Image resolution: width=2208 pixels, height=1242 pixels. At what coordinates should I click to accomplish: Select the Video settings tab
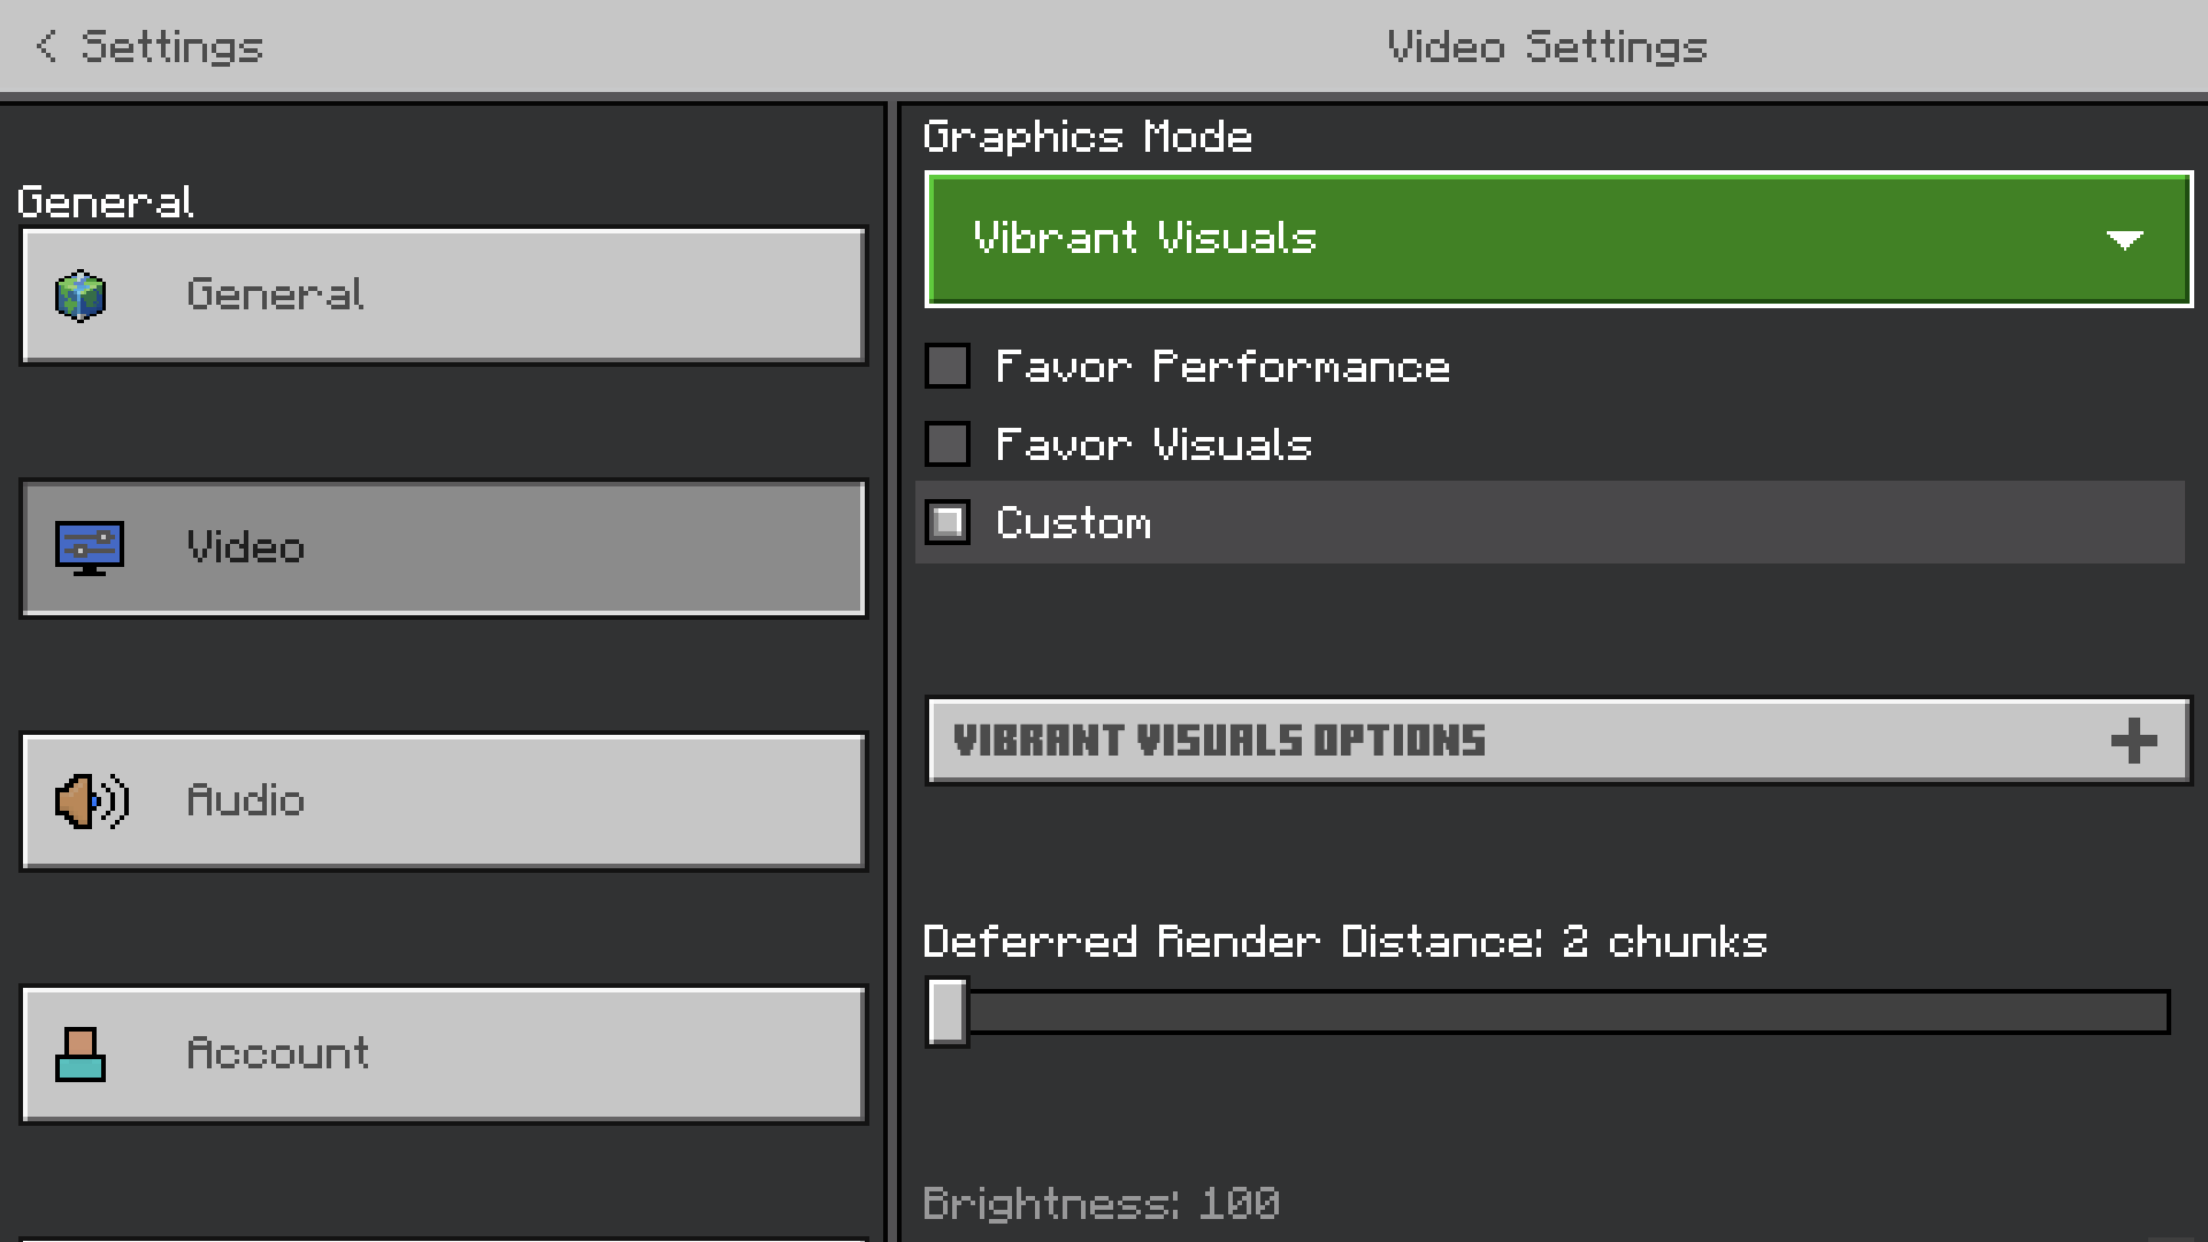[x=443, y=548]
